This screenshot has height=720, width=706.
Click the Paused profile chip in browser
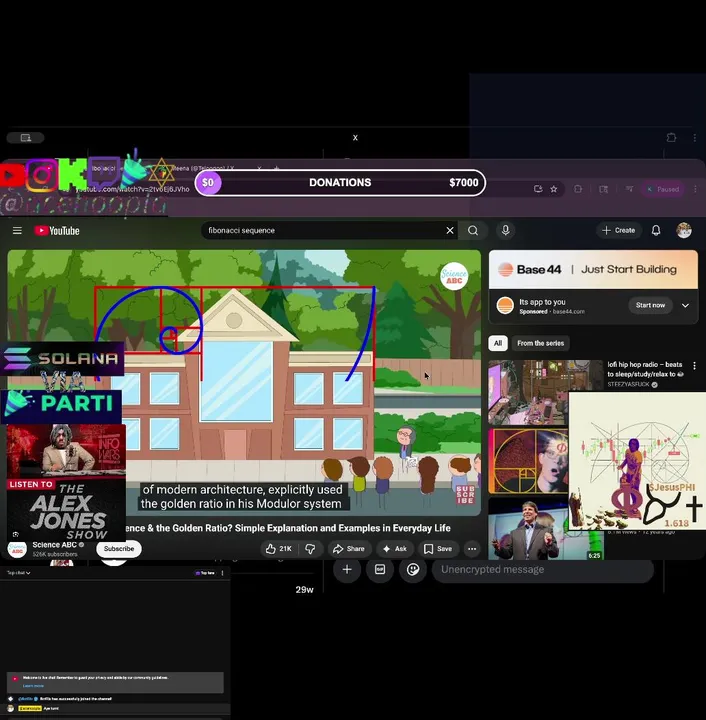[x=663, y=189]
